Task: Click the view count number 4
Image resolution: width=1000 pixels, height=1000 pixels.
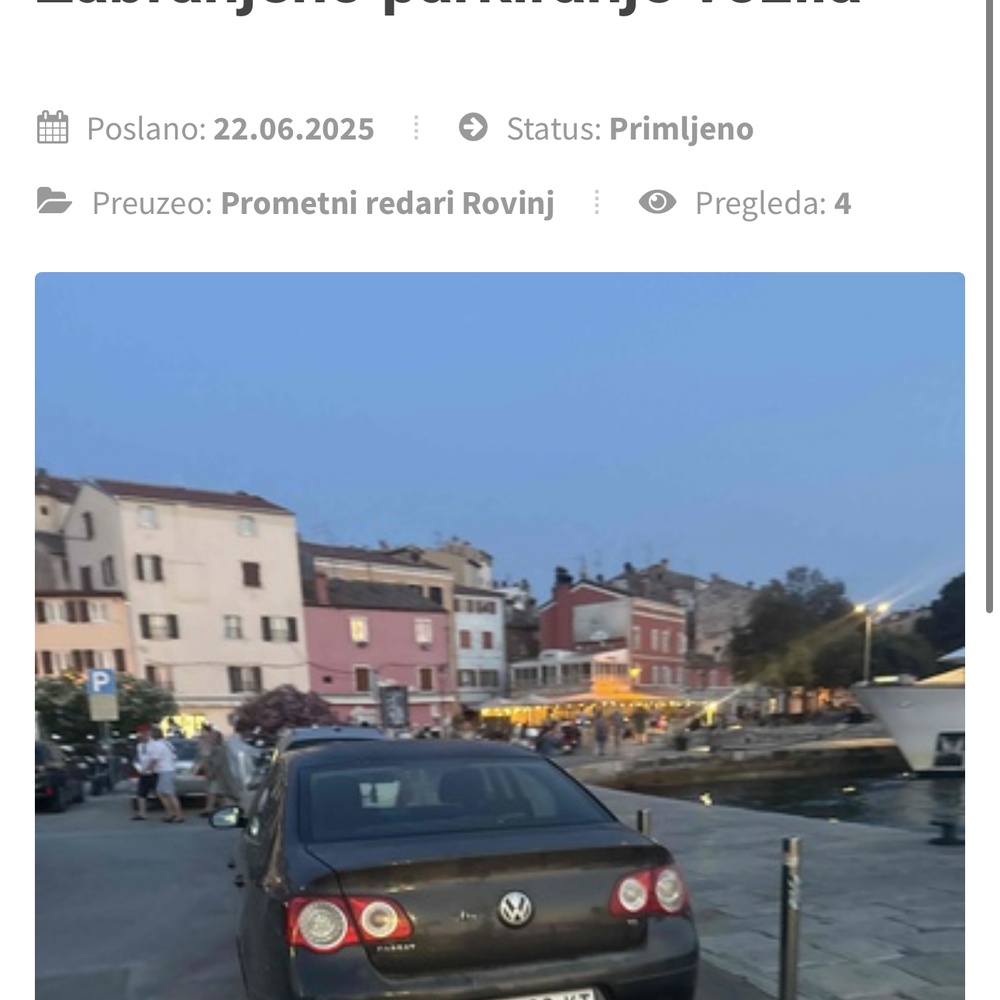Action: pyautogui.click(x=842, y=203)
